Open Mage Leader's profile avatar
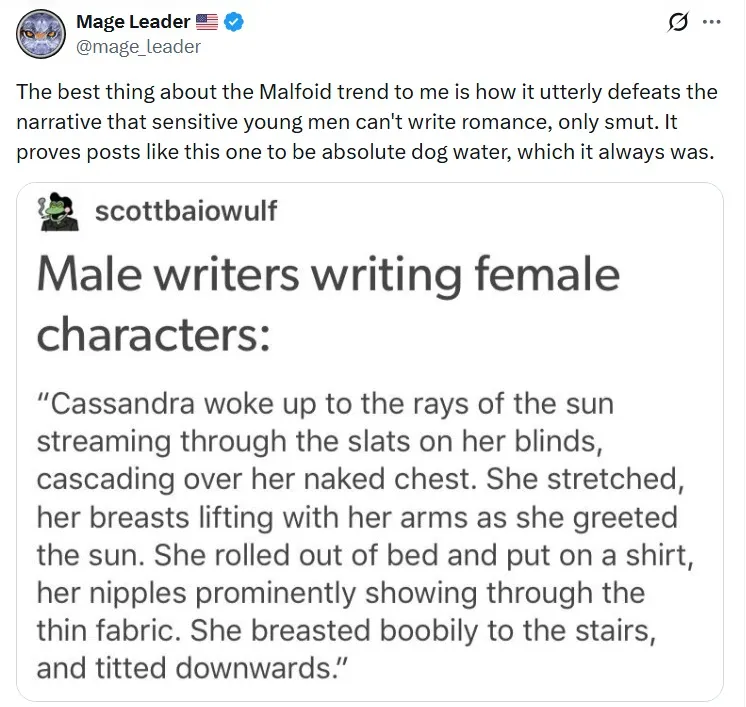The height and width of the screenshot is (707, 746). point(41,34)
